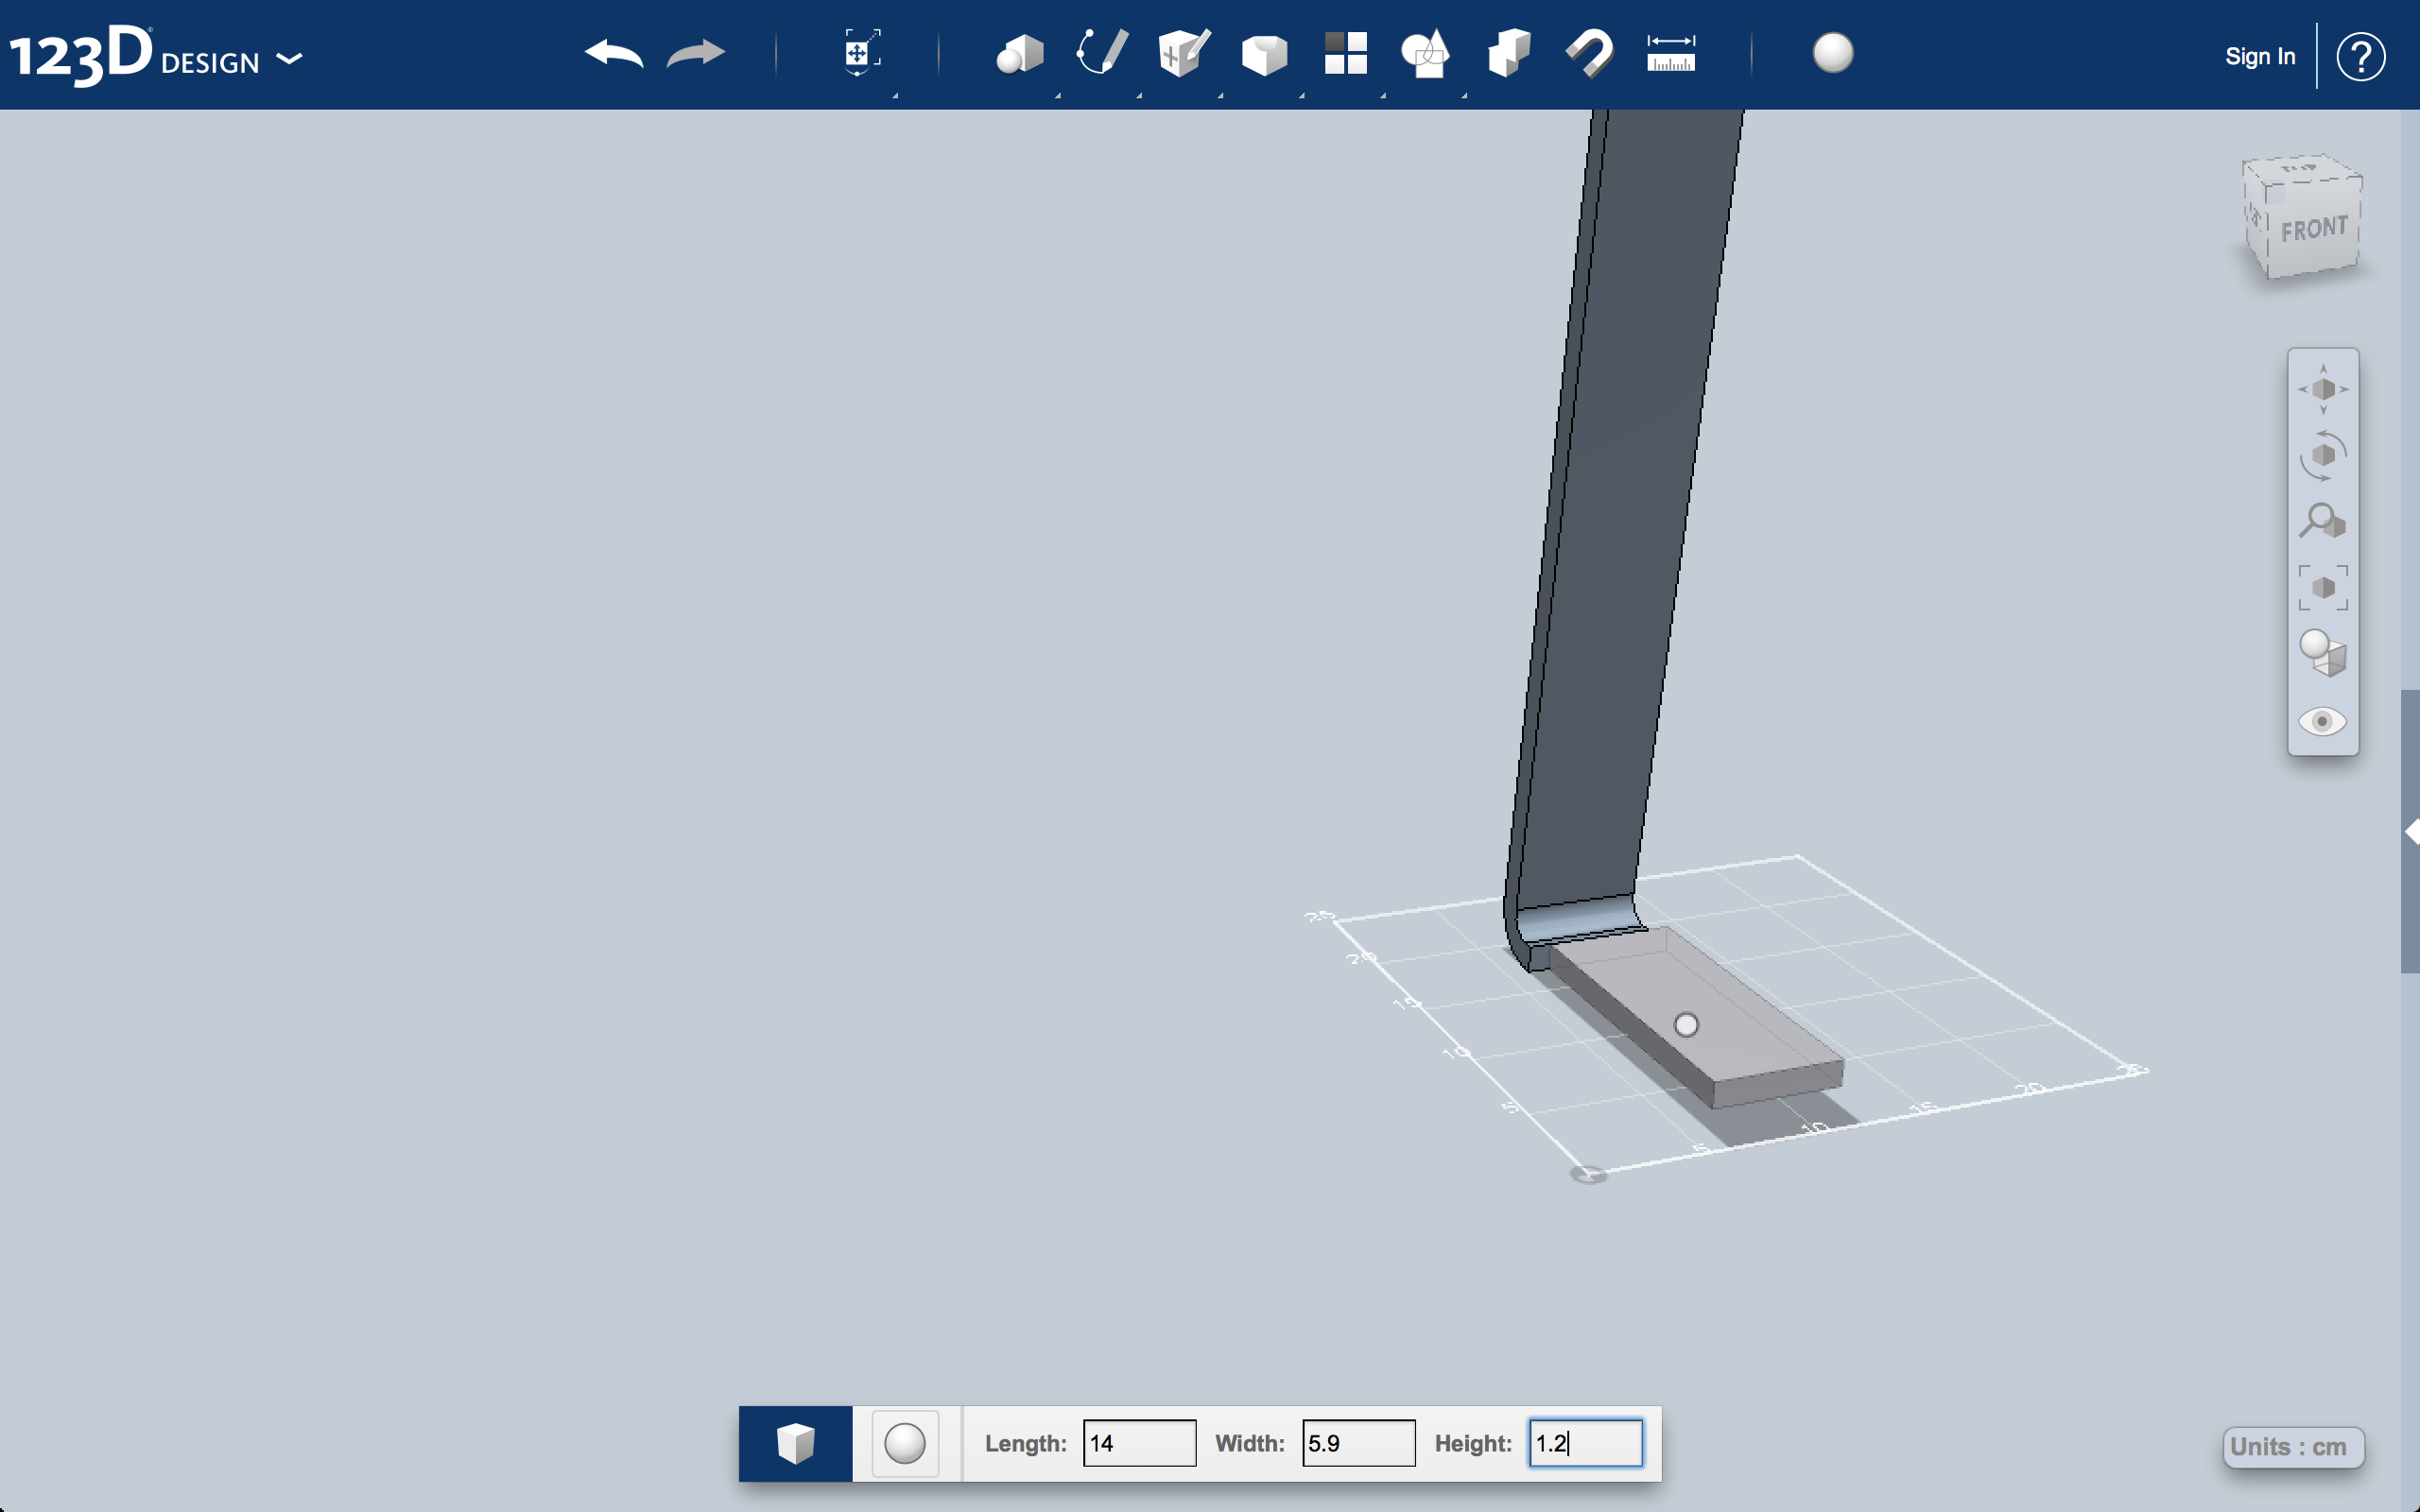Click the Units : cm button
The image size is (2420, 1512).
[x=2293, y=1447]
